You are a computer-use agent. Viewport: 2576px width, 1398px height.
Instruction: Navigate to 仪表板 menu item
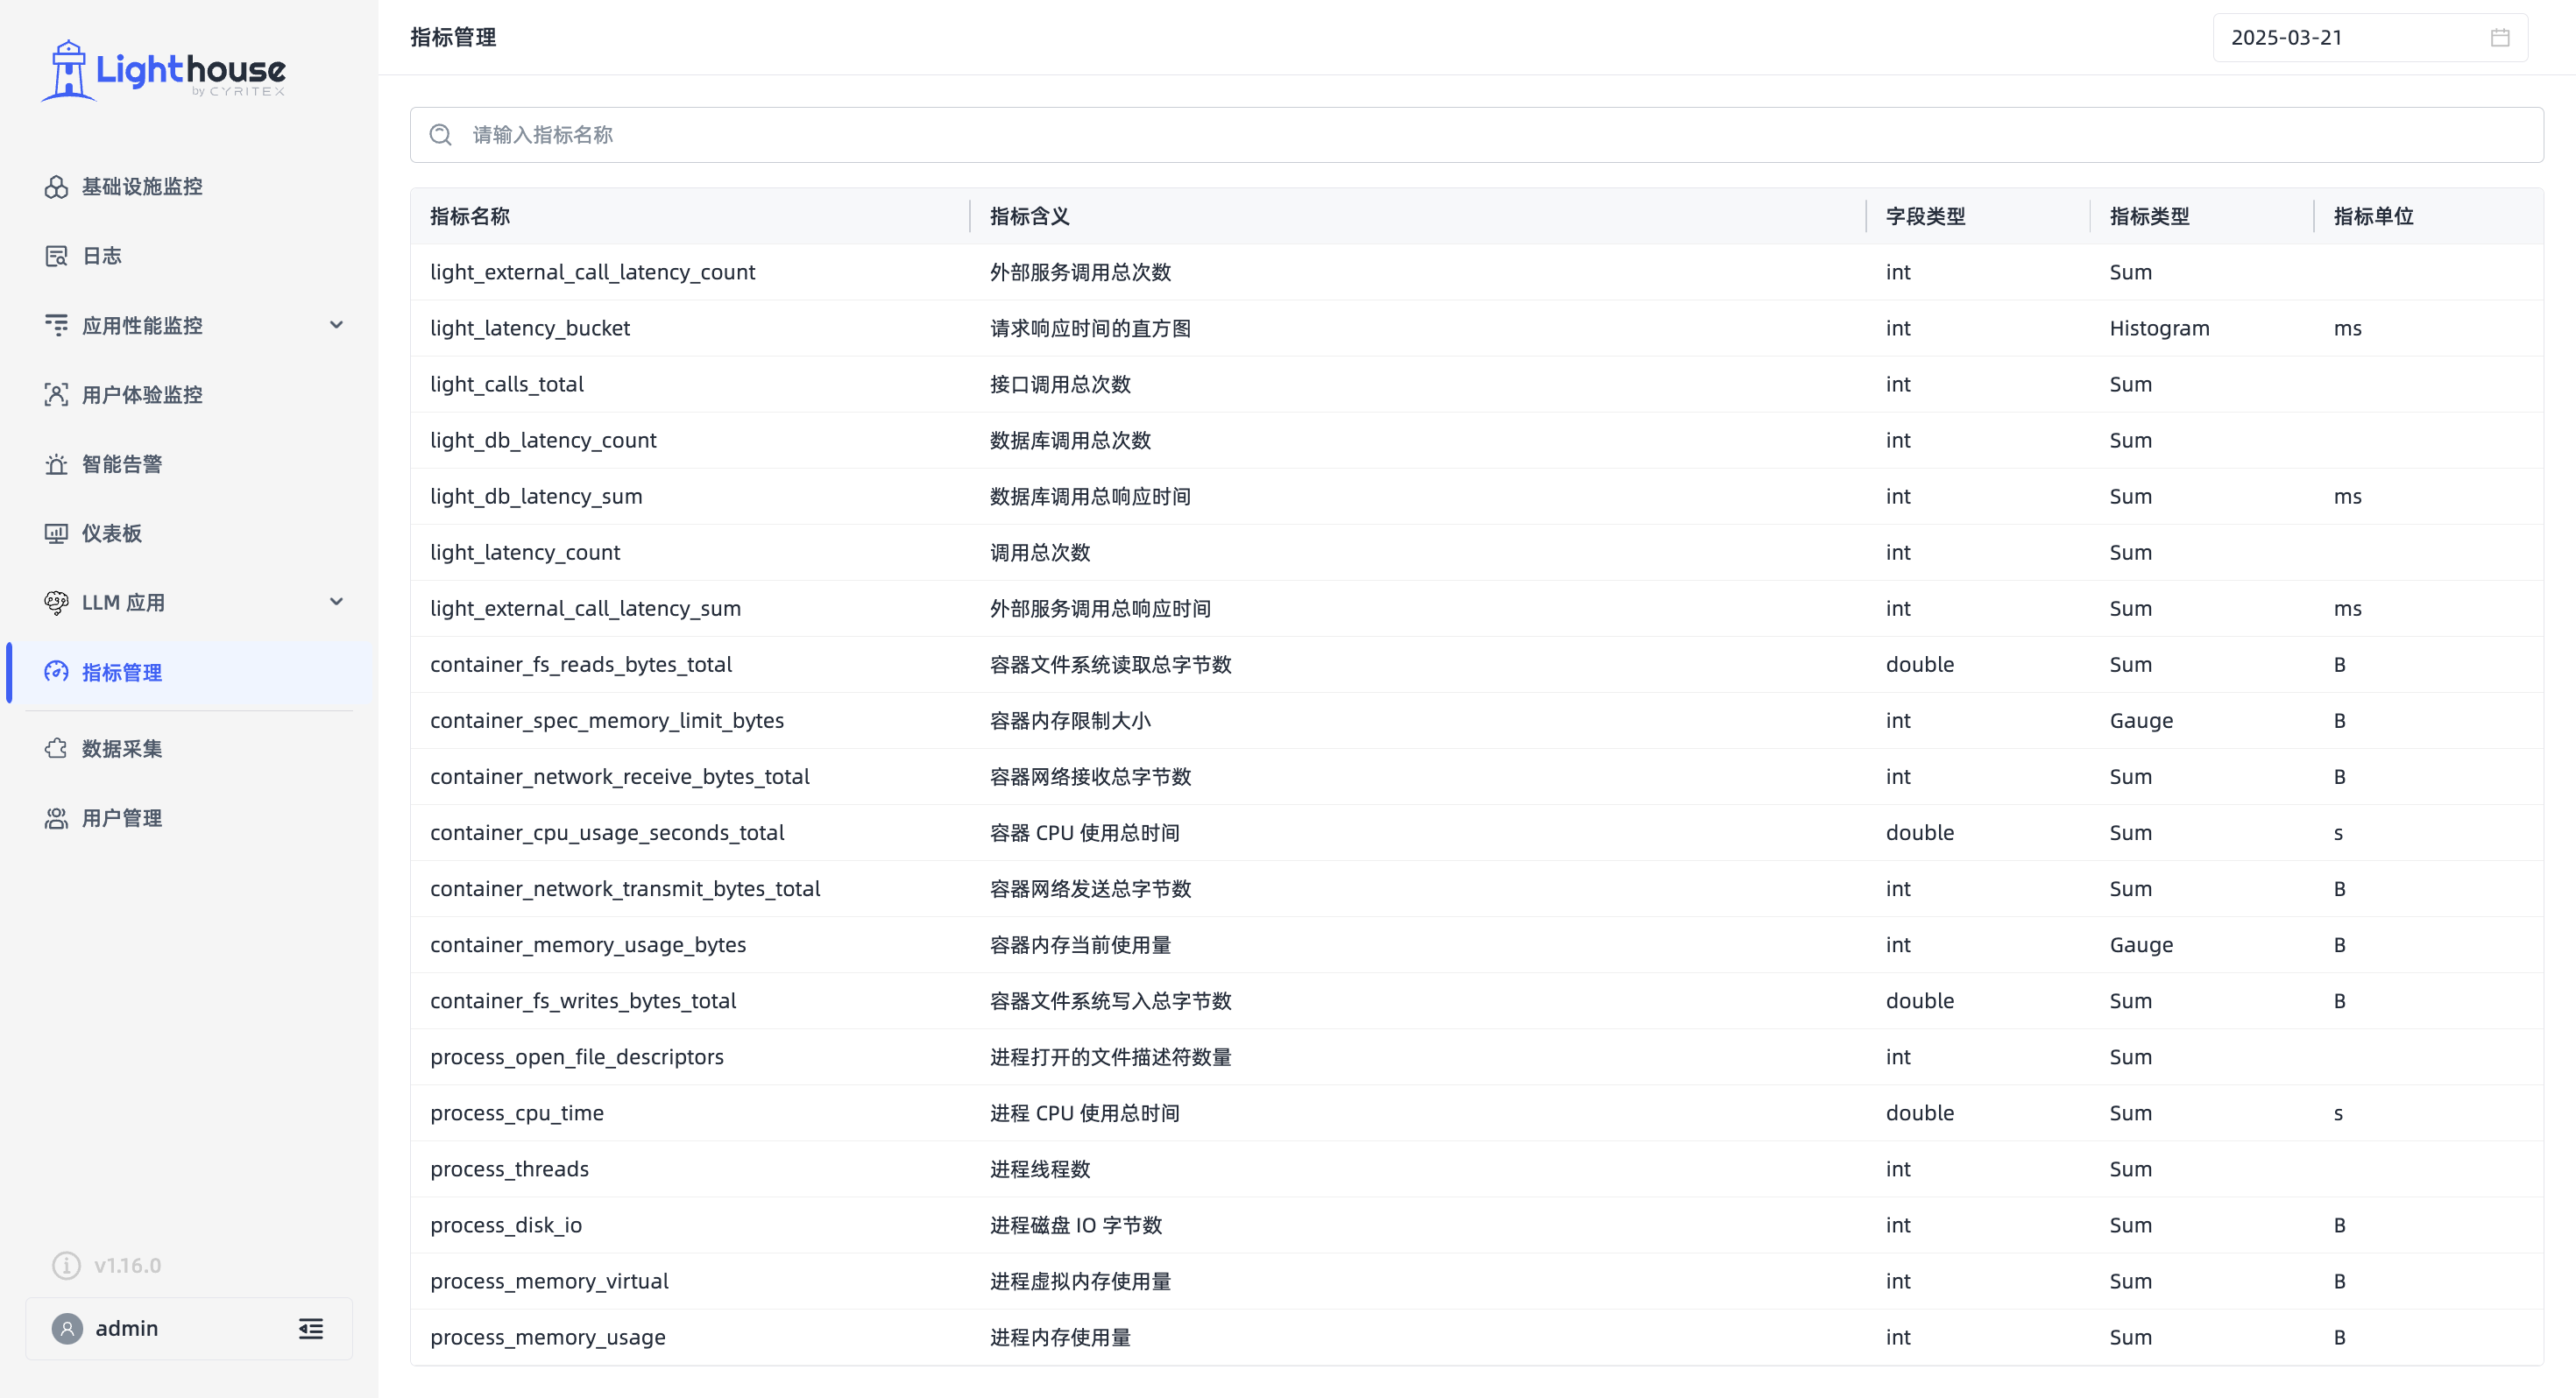coord(112,533)
